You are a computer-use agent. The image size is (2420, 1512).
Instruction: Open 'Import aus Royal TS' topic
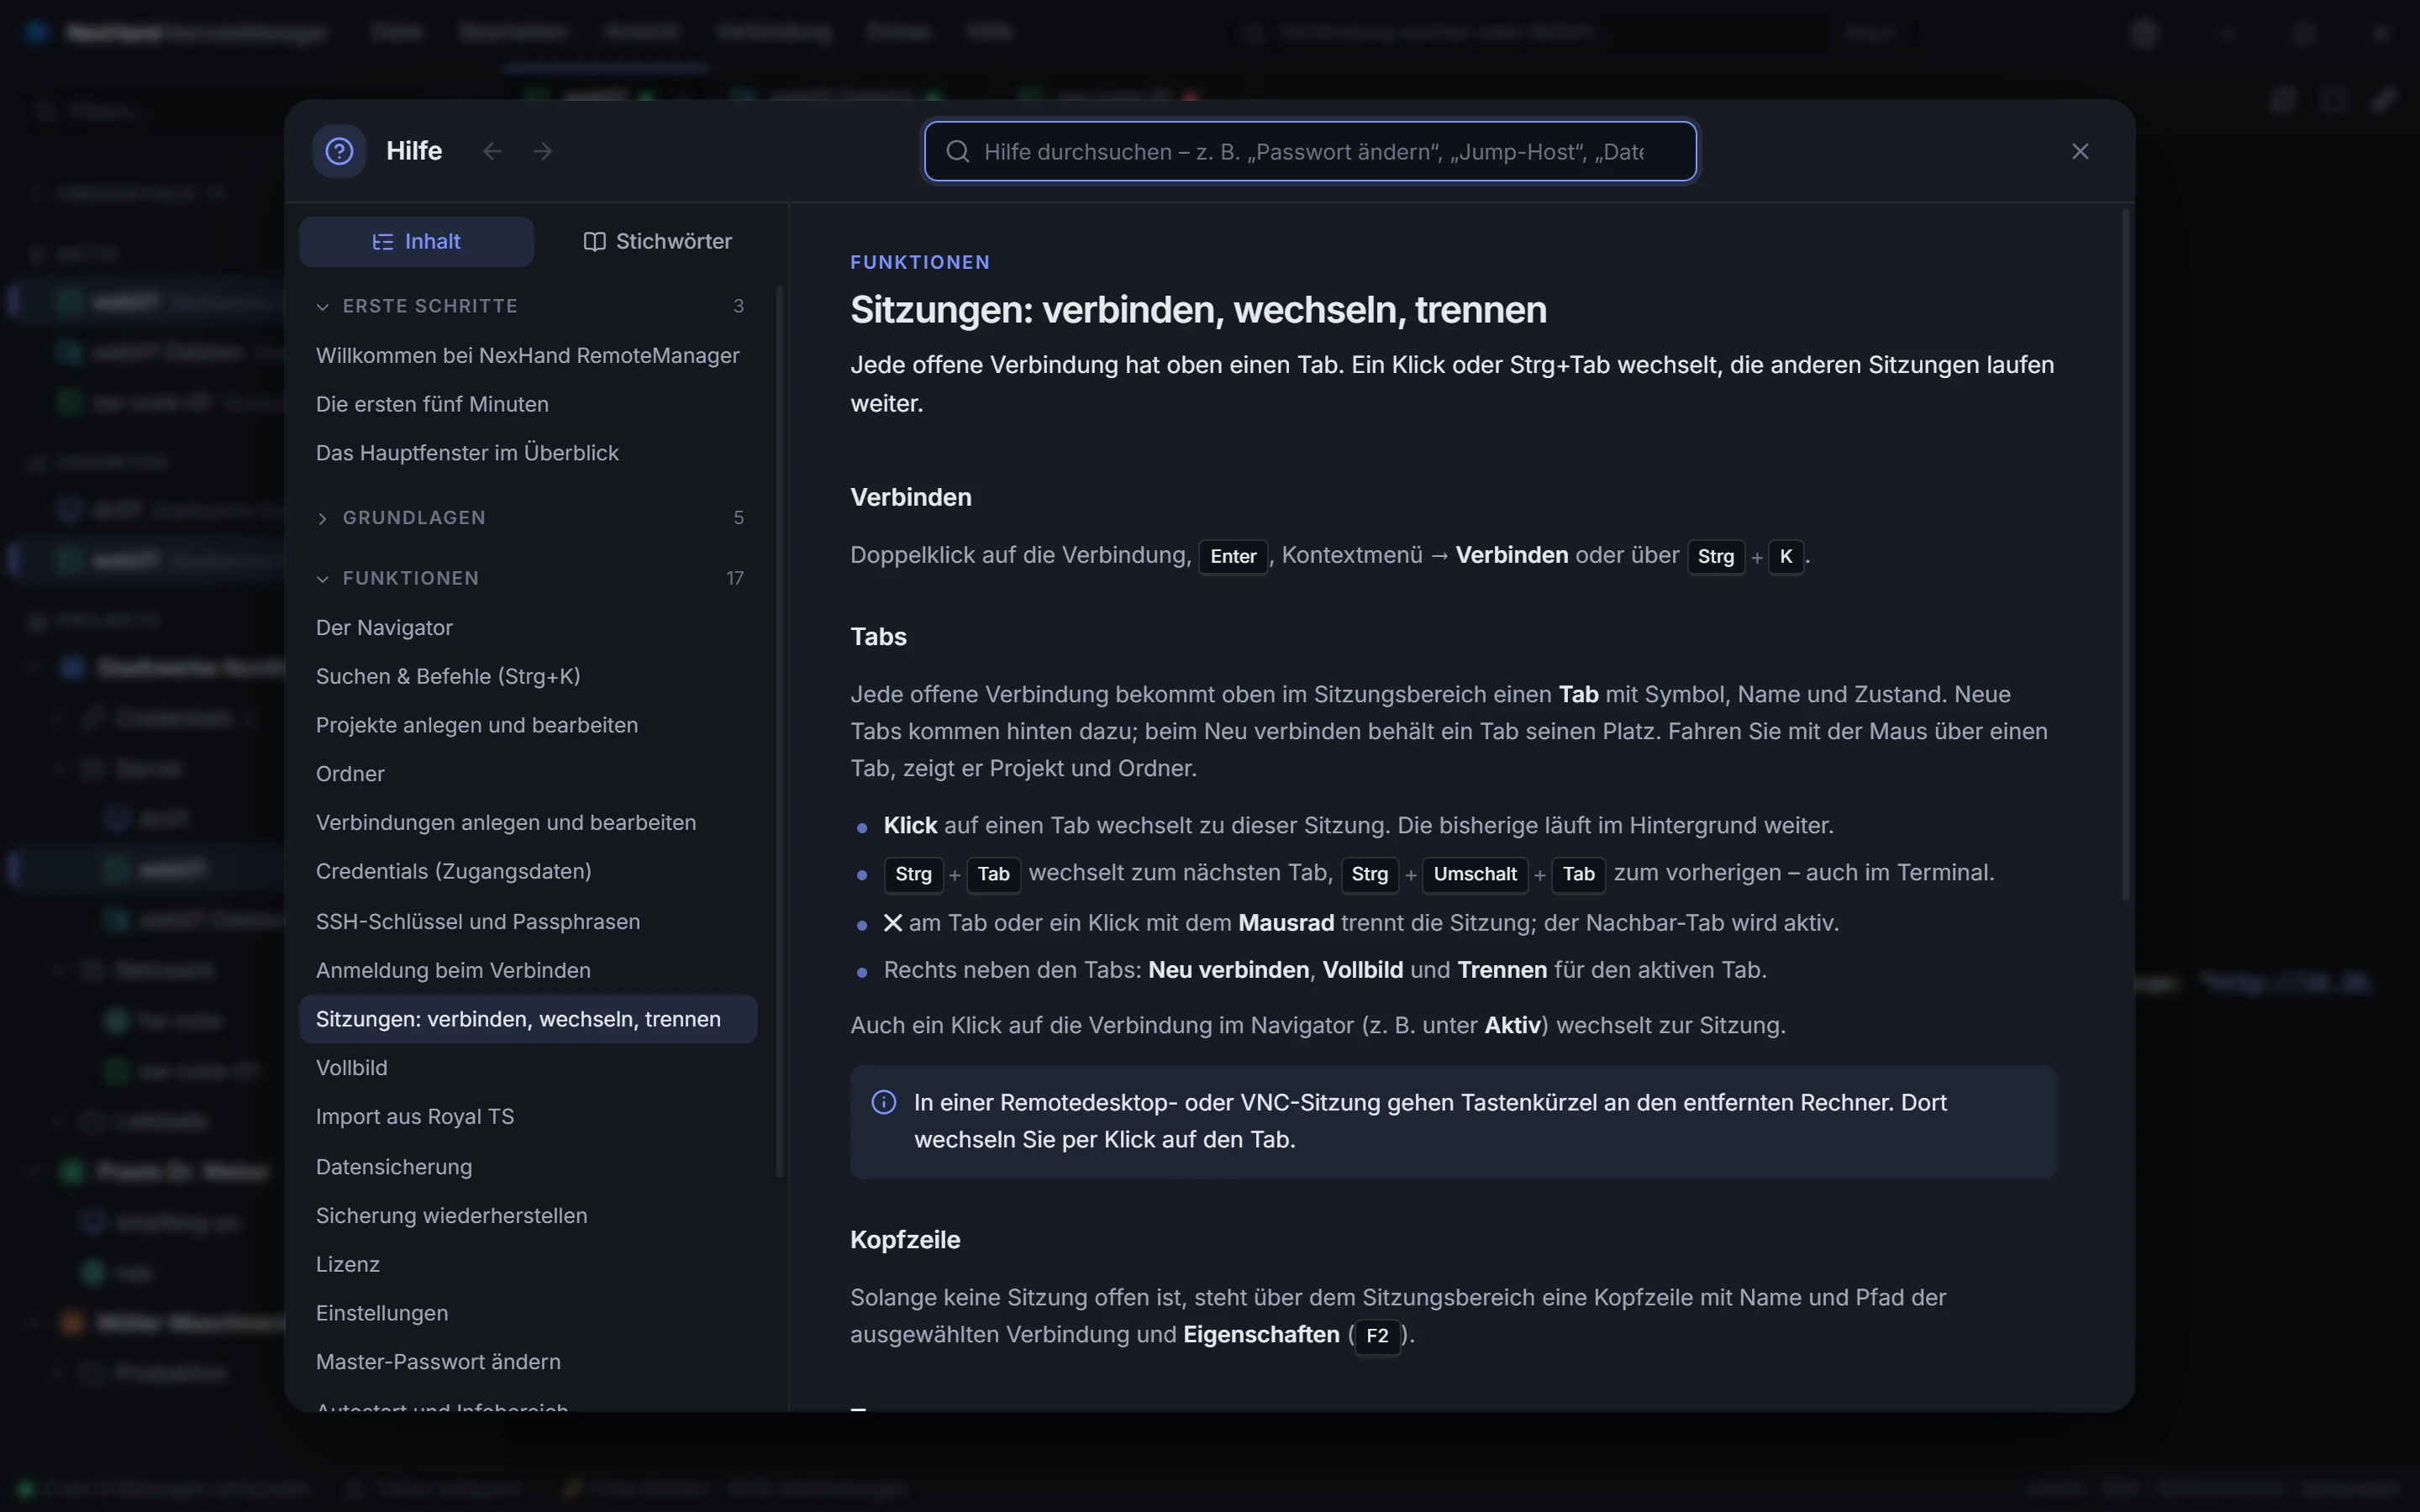528,1117
